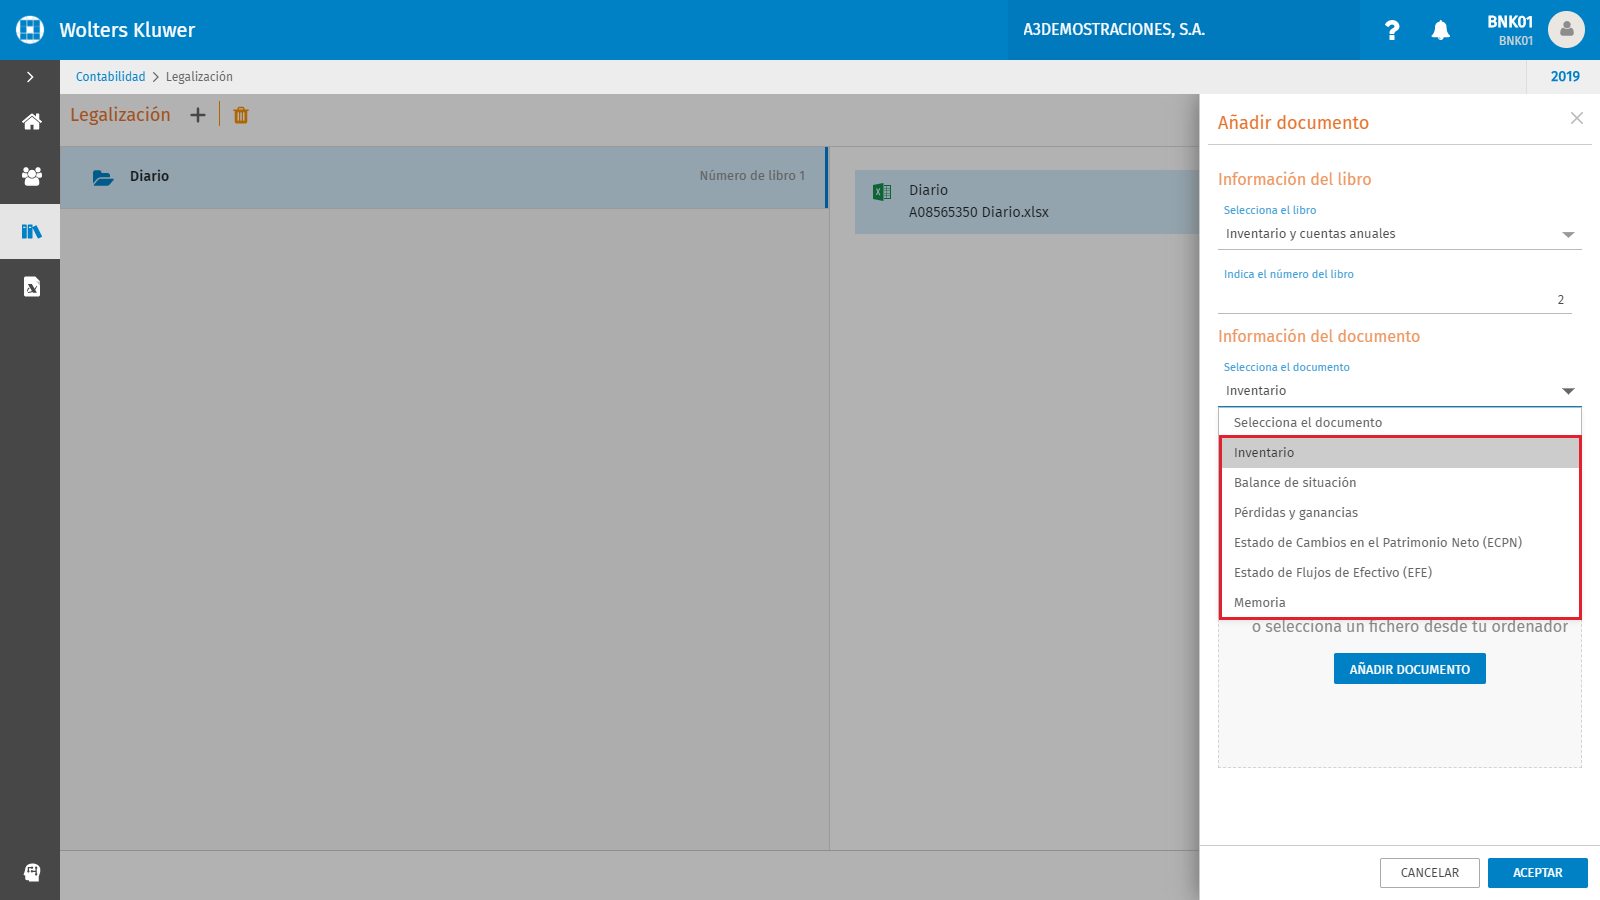Click the book number input field
Screen dimensions: 1600x900
tap(1395, 300)
